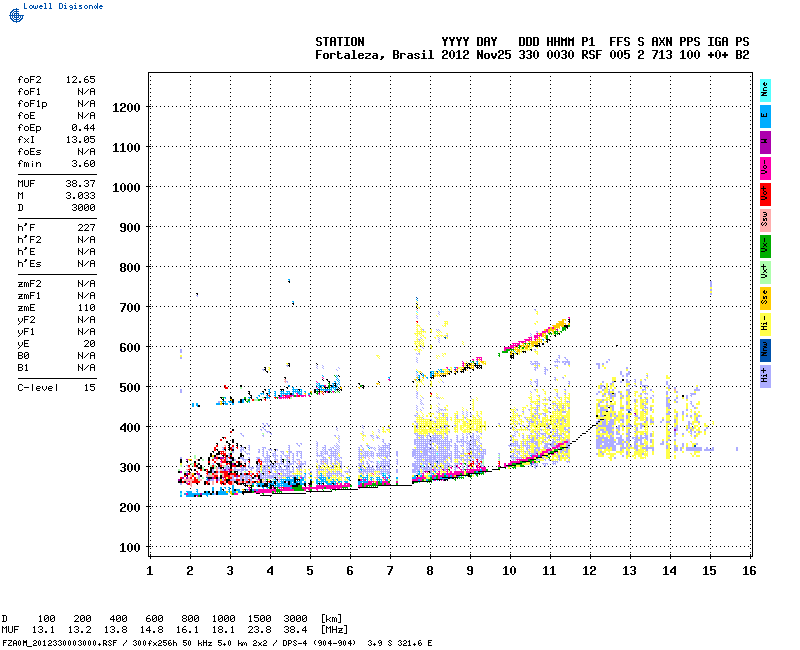Viewport: 800px width, 650px height.
Task: Click the 1200 km height axis label
Action: pyautogui.click(x=127, y=108)
